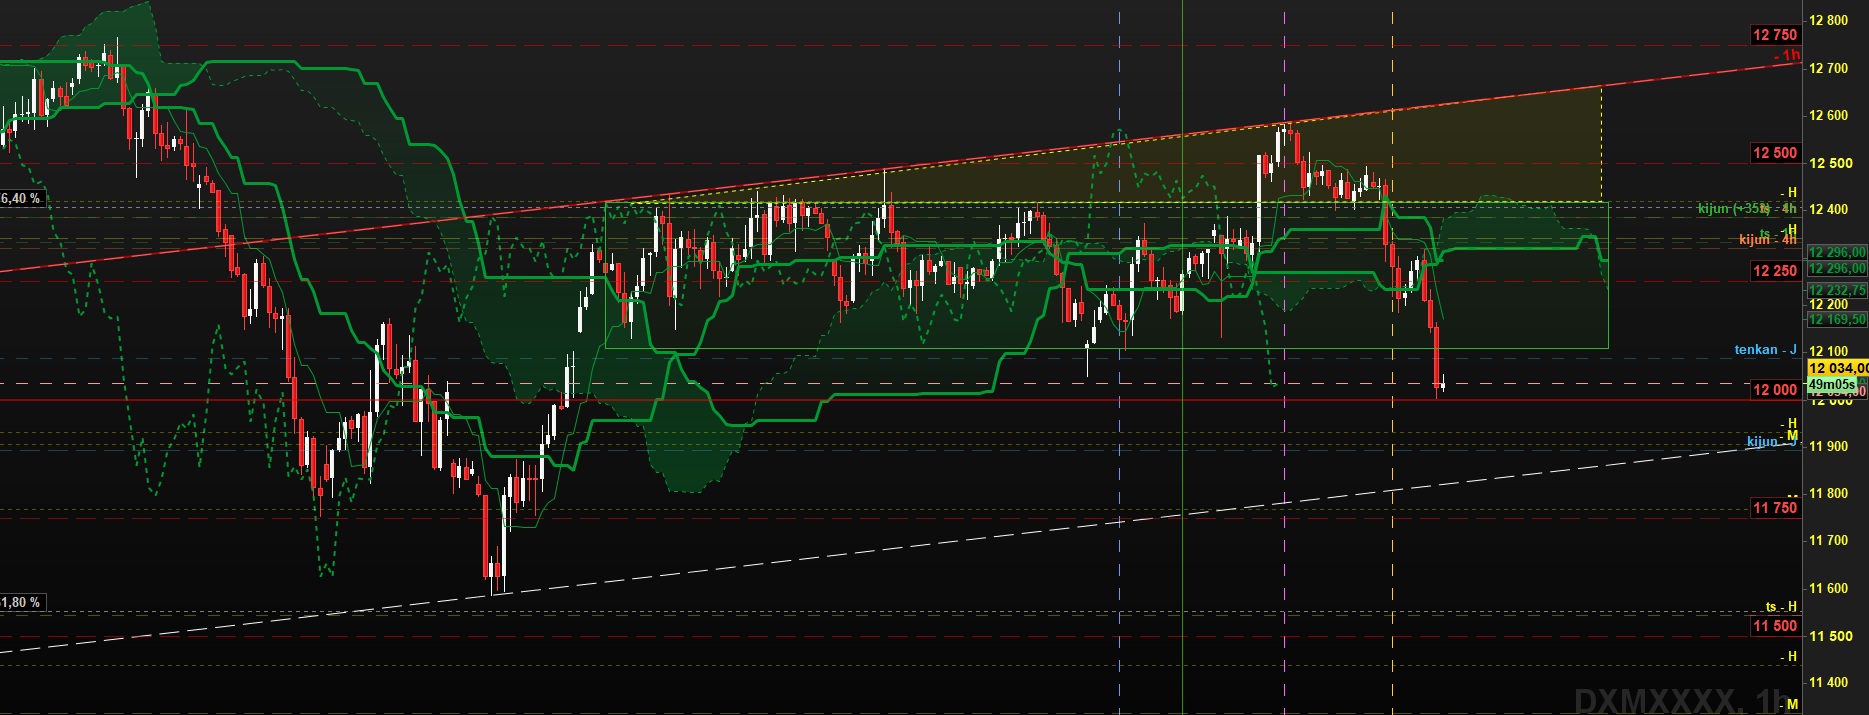Click the yellow 12 500 axis value
This screenshot has width=1869, height=715.
[1832, 163]
